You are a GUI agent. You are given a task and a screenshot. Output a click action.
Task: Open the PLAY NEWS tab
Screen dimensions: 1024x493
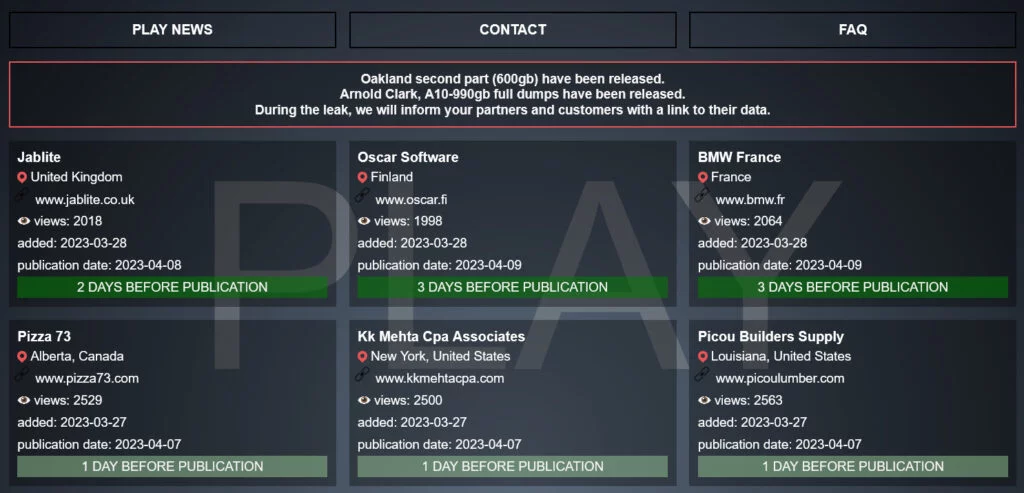172,30
